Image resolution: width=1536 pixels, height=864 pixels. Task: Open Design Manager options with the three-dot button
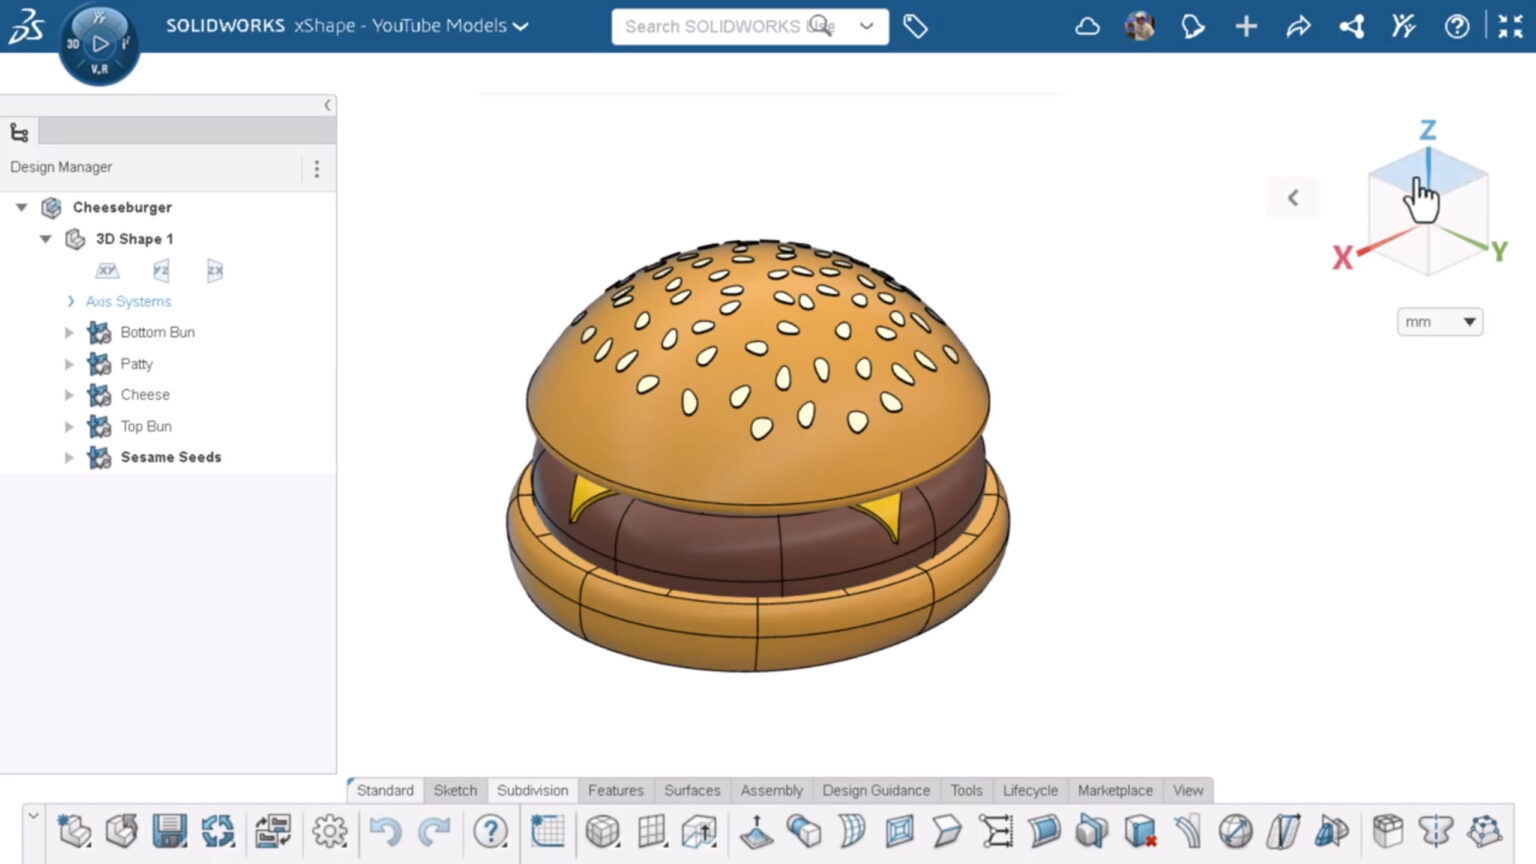[x=316, y=168]
